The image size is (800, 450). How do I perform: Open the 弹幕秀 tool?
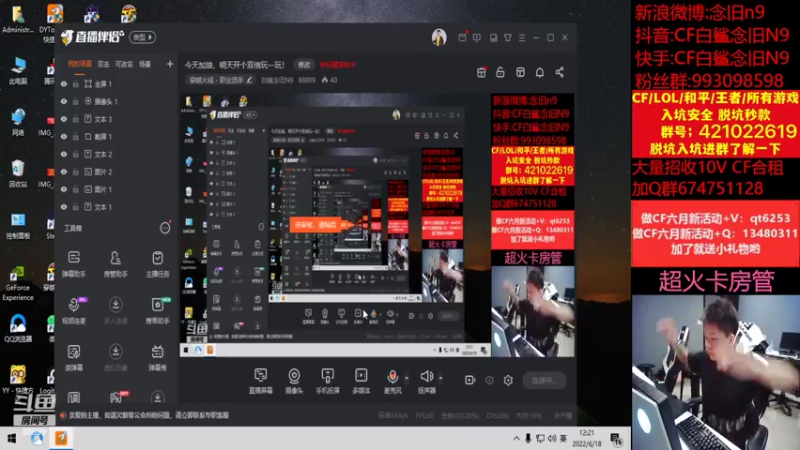[158, 357]
